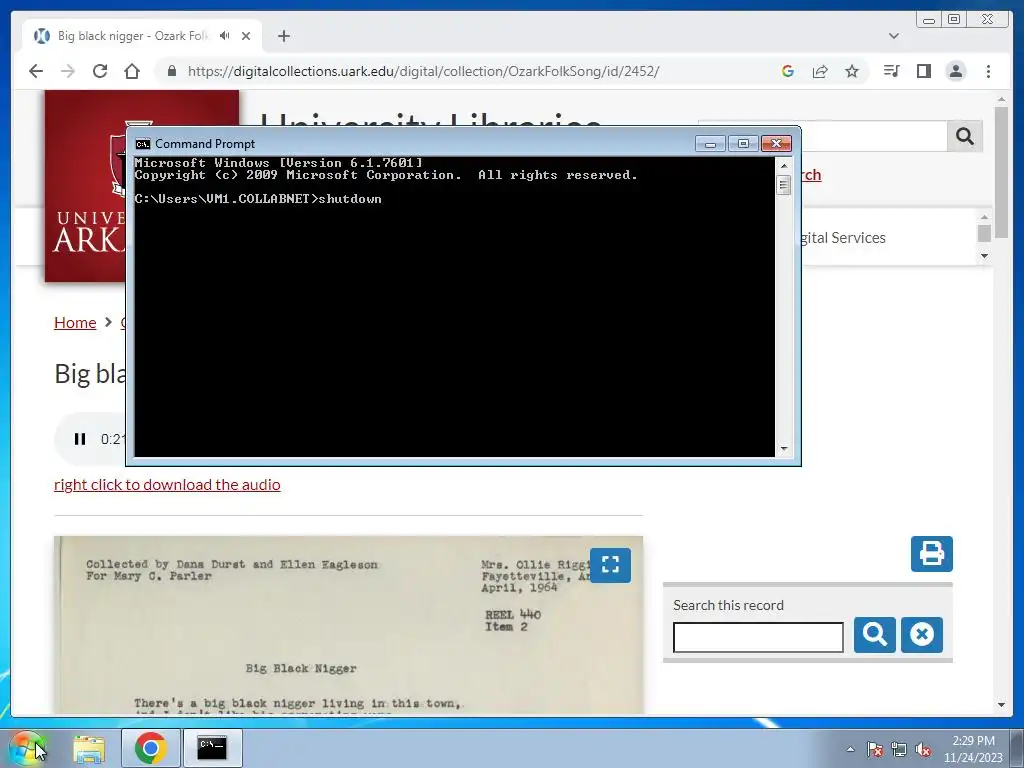
Task: Click Command Prompt scrollbar down arrow
Action: point(784,449)
